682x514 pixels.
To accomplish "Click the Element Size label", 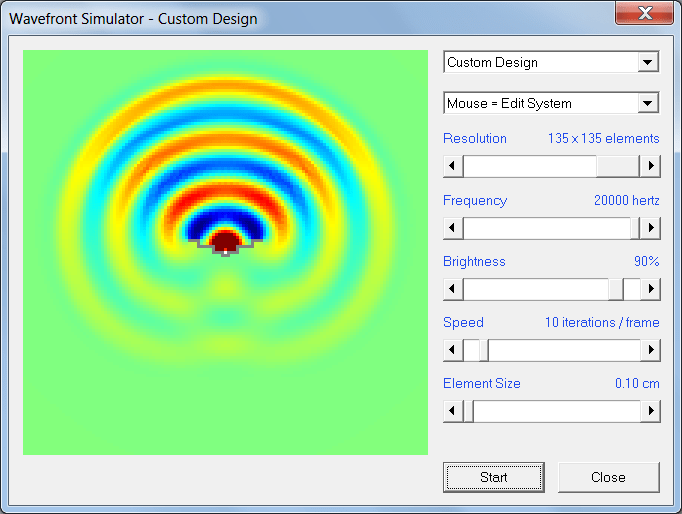I will point(481,384).
